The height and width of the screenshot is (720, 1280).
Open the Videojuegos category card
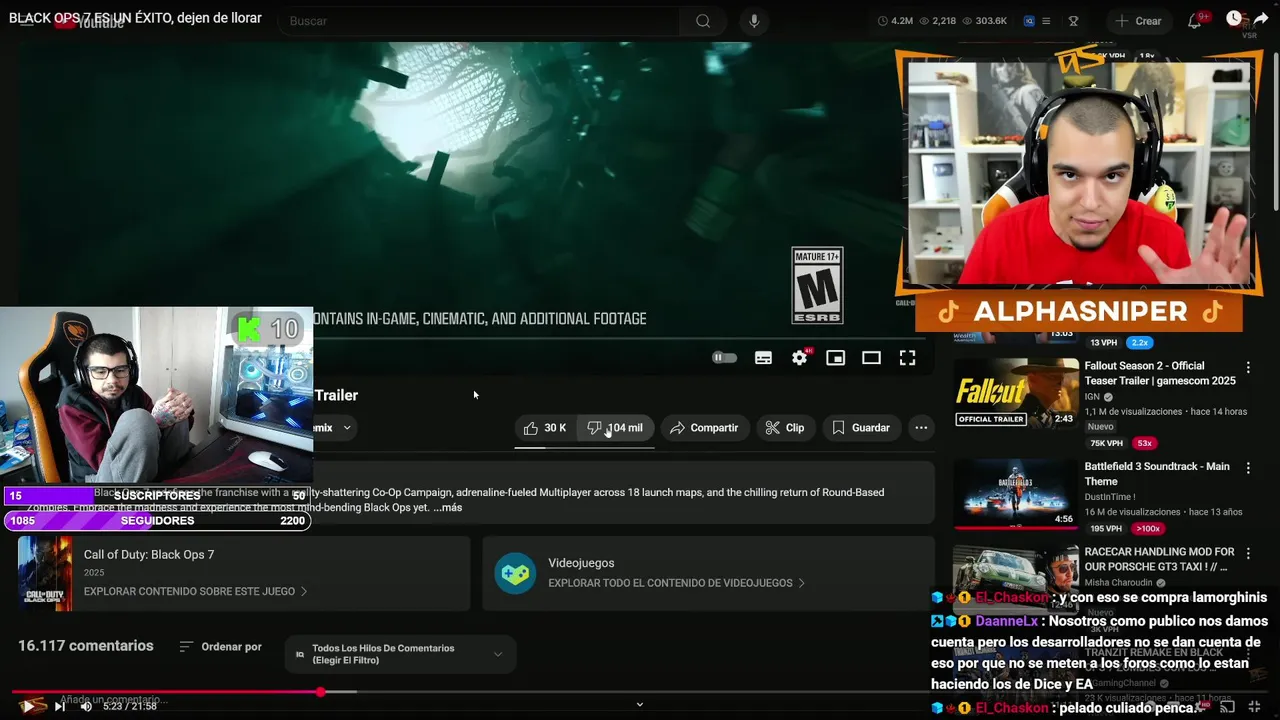coord(708,573)
